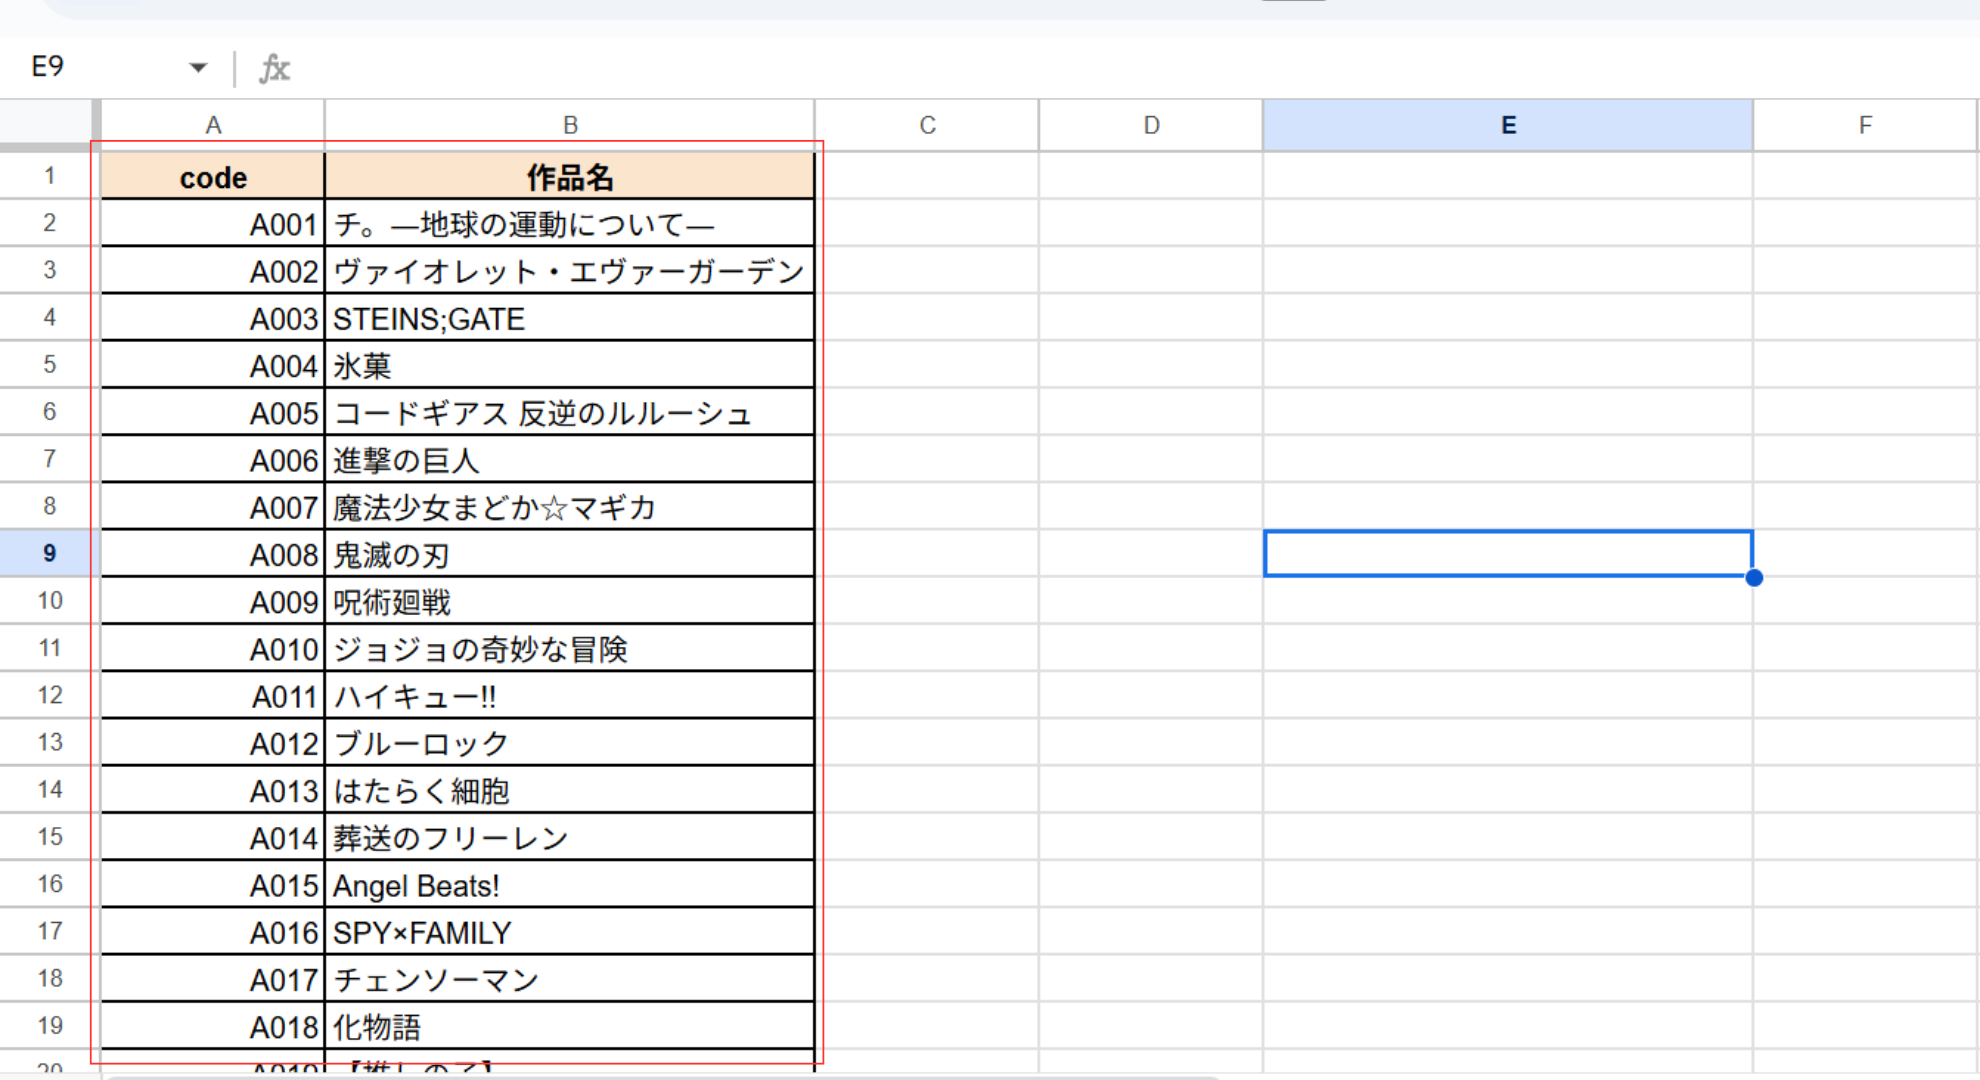
Task: Select column D header
Action: pyautogui.click(x=1151, y=125)
